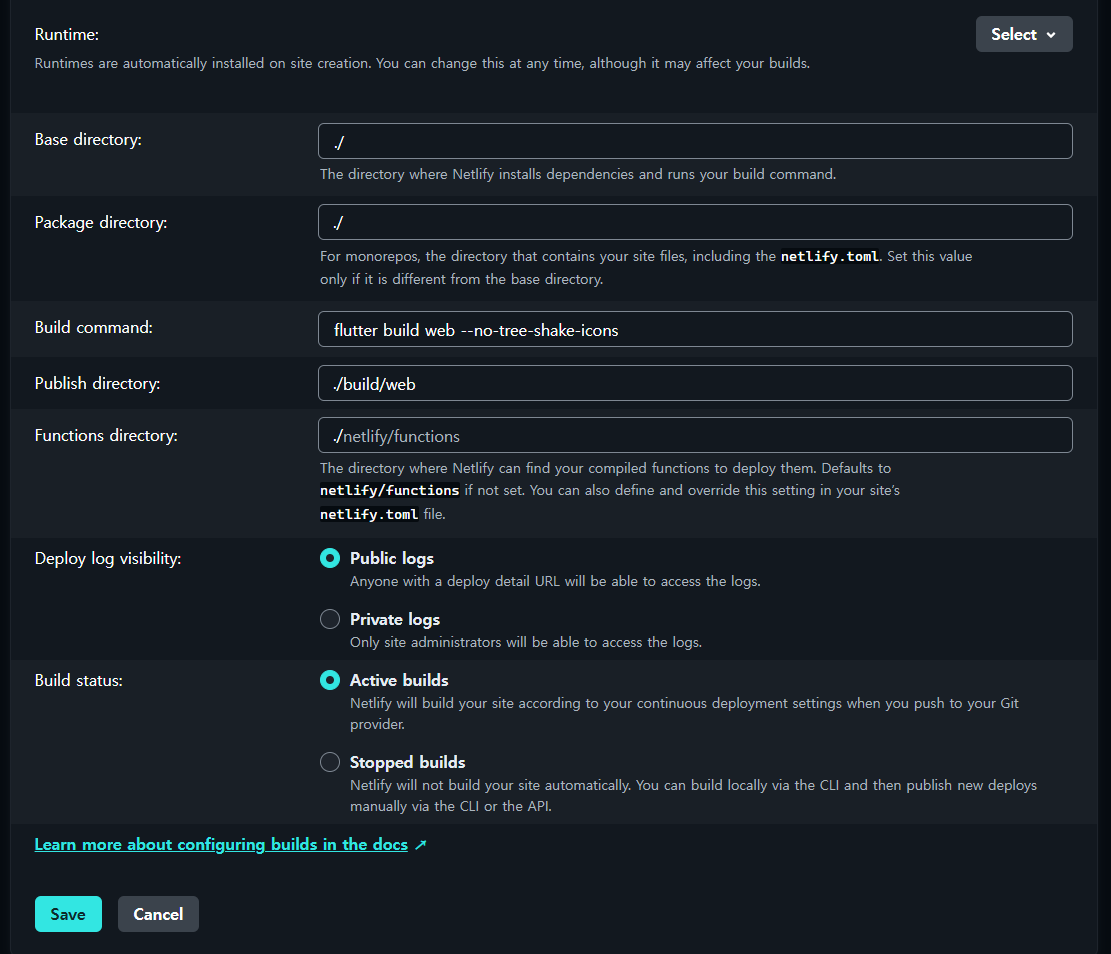Click into the Package directory text field
Image resolution: width=1111 pixels, height=954 pixels.
point(695,222)
